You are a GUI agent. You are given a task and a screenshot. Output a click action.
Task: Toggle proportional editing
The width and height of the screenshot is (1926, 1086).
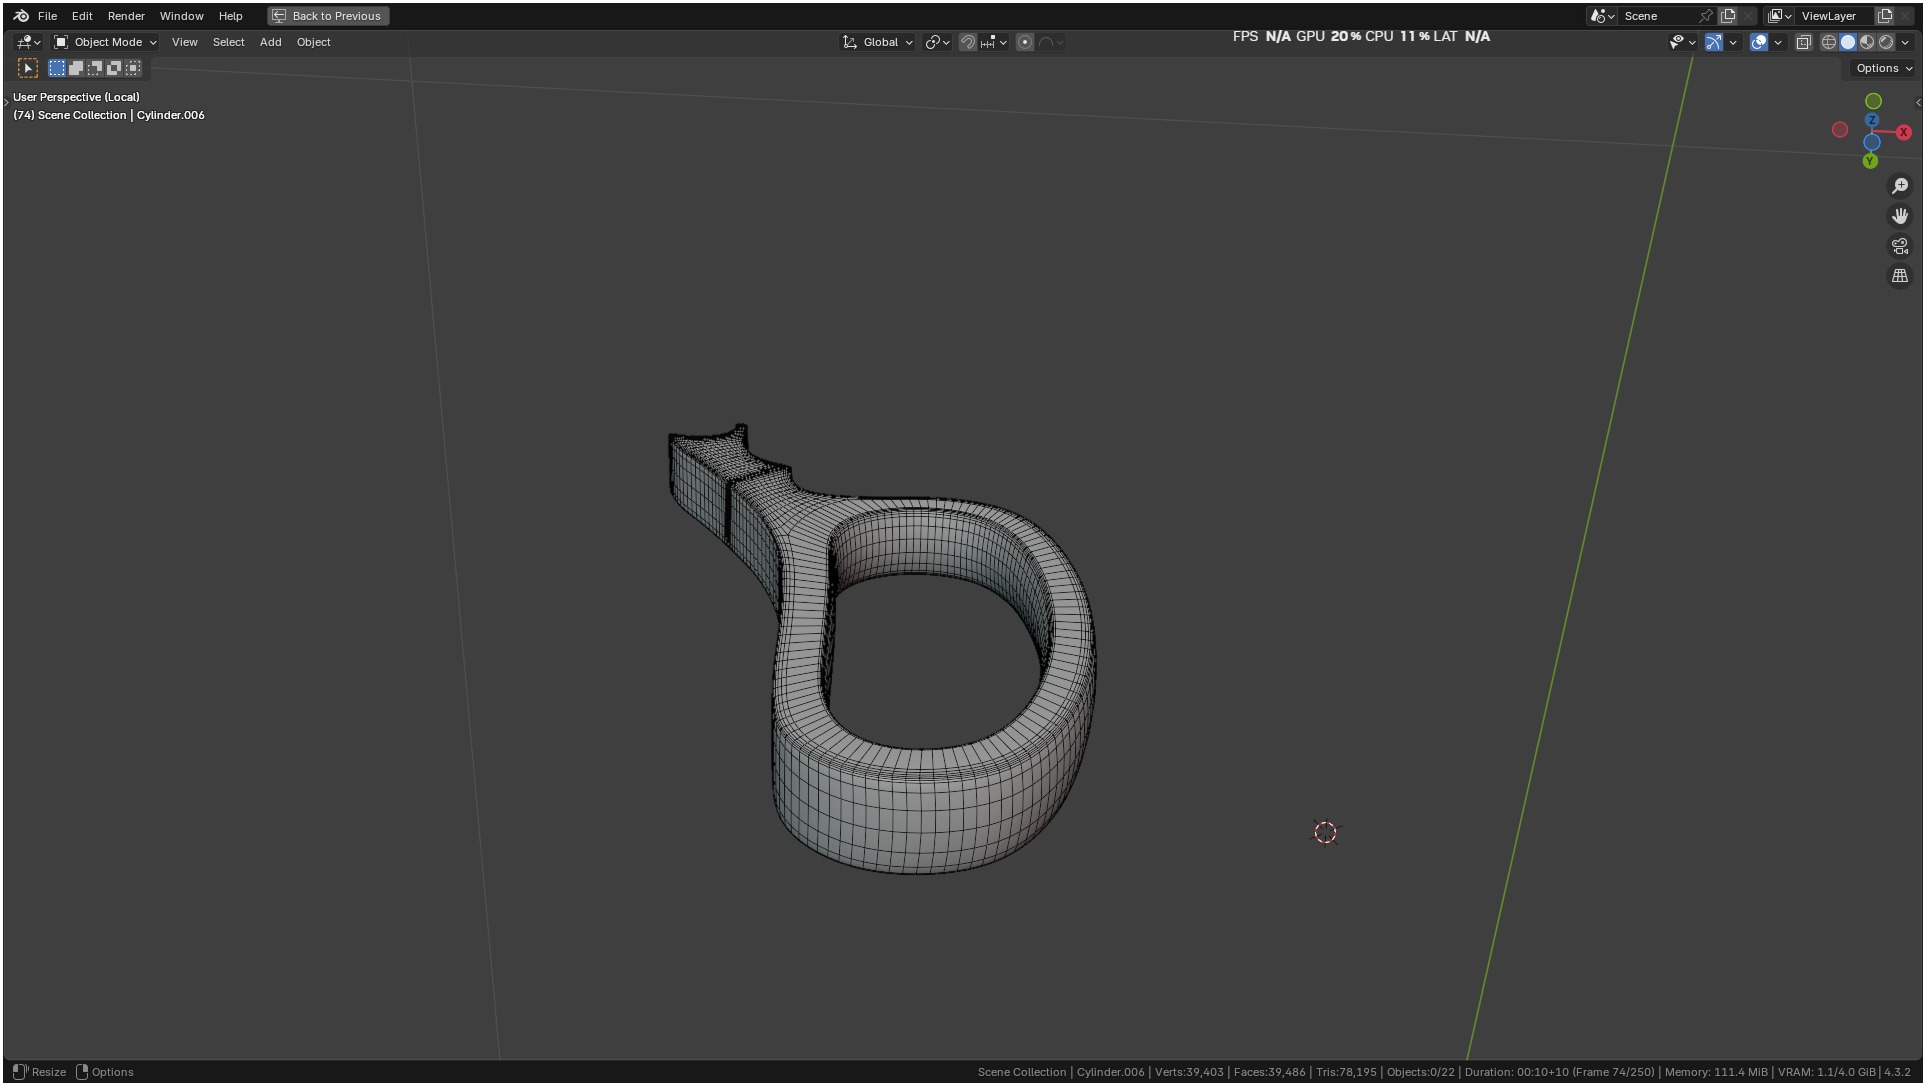pyautogui.click(x=1024, y=42)
